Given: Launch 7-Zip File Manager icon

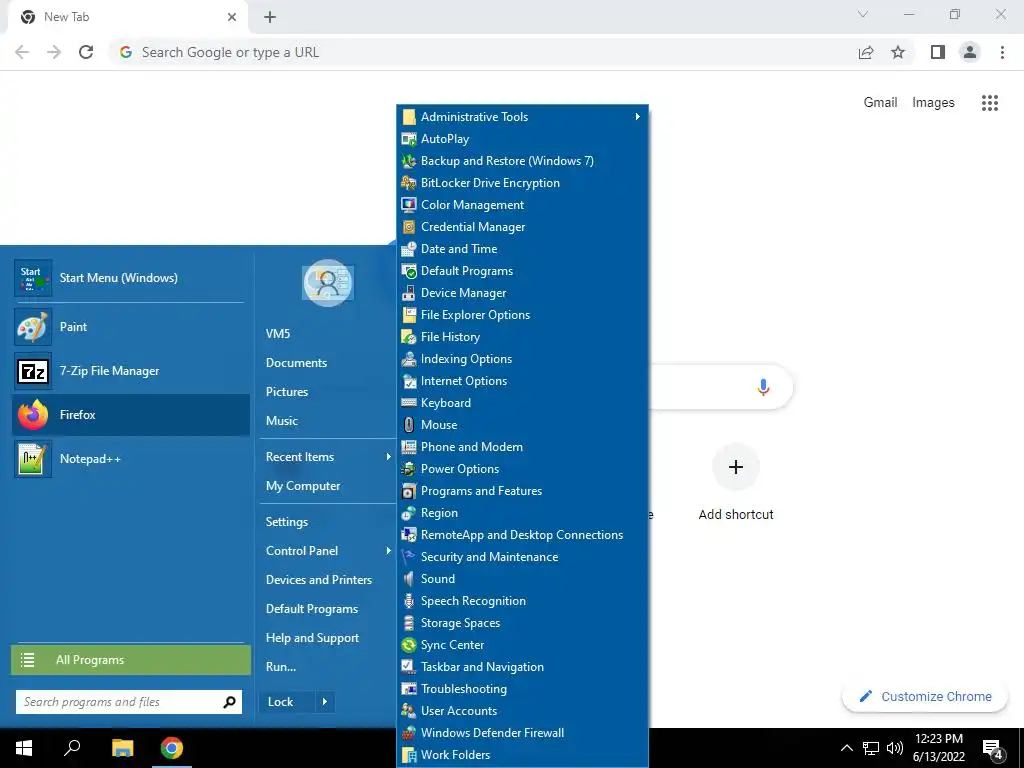Looking at the screenshot, I should pyautogui.click(x=33, y=371).
